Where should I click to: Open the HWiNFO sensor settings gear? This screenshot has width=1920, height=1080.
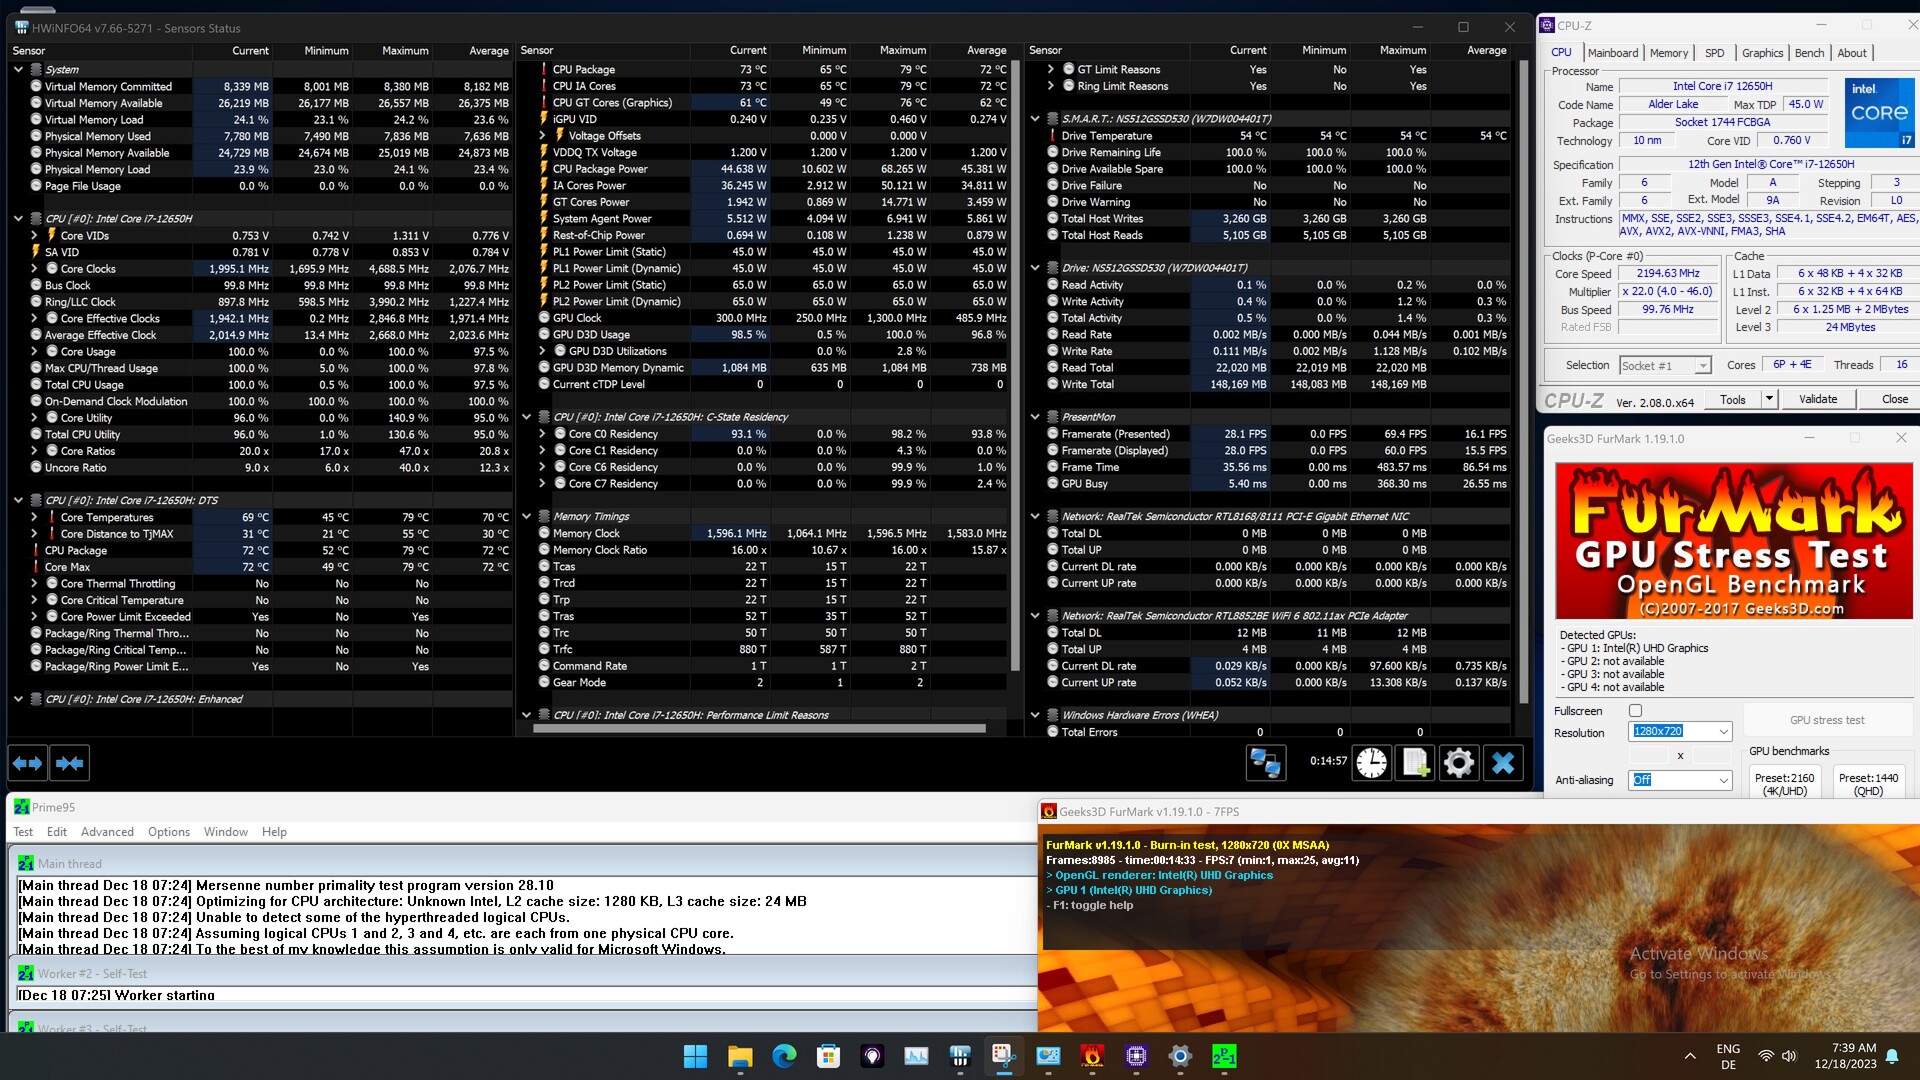[1459, 763]
